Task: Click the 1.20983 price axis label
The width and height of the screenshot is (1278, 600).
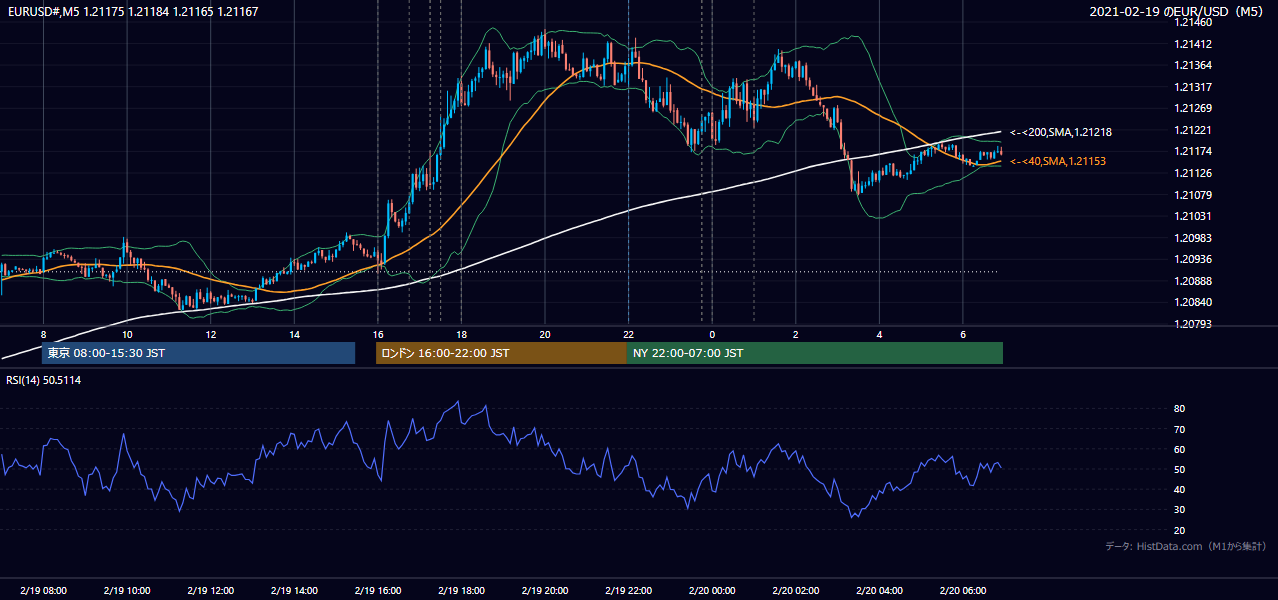Action: pos(1194,238)
